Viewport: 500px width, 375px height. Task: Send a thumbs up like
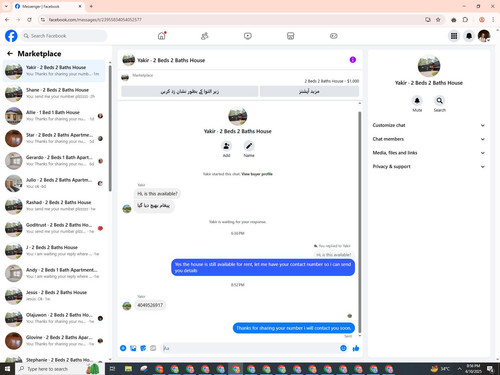(356, 348)
